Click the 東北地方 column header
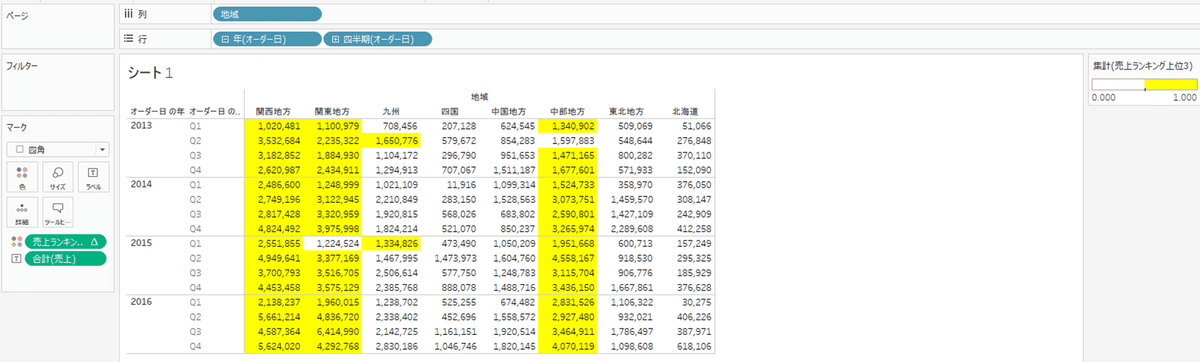1200x362 pixels. [626, 111]
